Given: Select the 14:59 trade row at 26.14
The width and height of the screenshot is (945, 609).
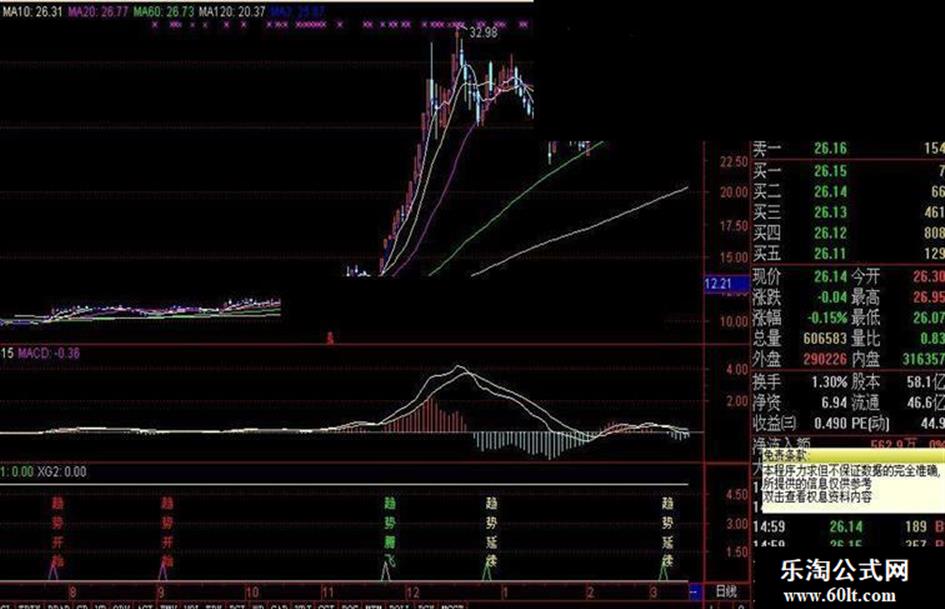Looking at the screenshot, I should pyautogui.click(x=849, y=527).
